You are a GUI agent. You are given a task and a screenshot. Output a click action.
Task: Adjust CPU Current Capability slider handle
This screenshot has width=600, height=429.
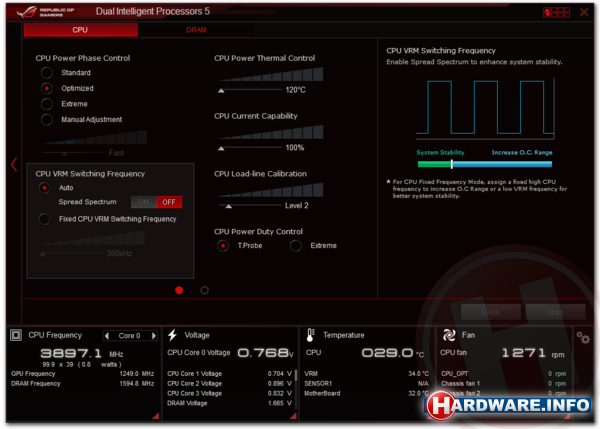point(221,148)
